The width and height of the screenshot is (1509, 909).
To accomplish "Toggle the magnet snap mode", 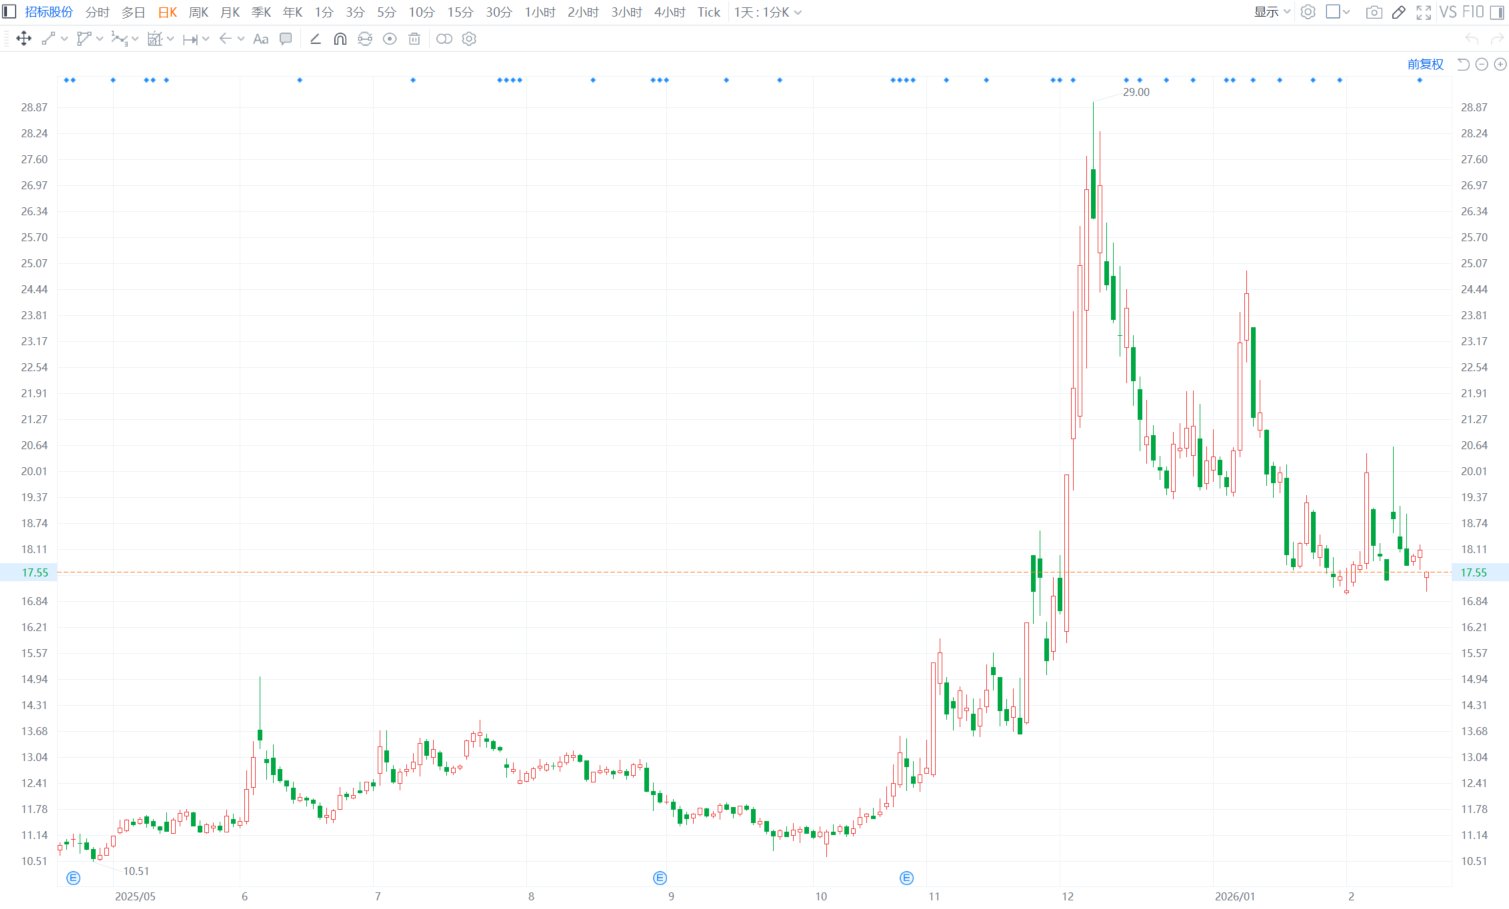I will (340, 39).
